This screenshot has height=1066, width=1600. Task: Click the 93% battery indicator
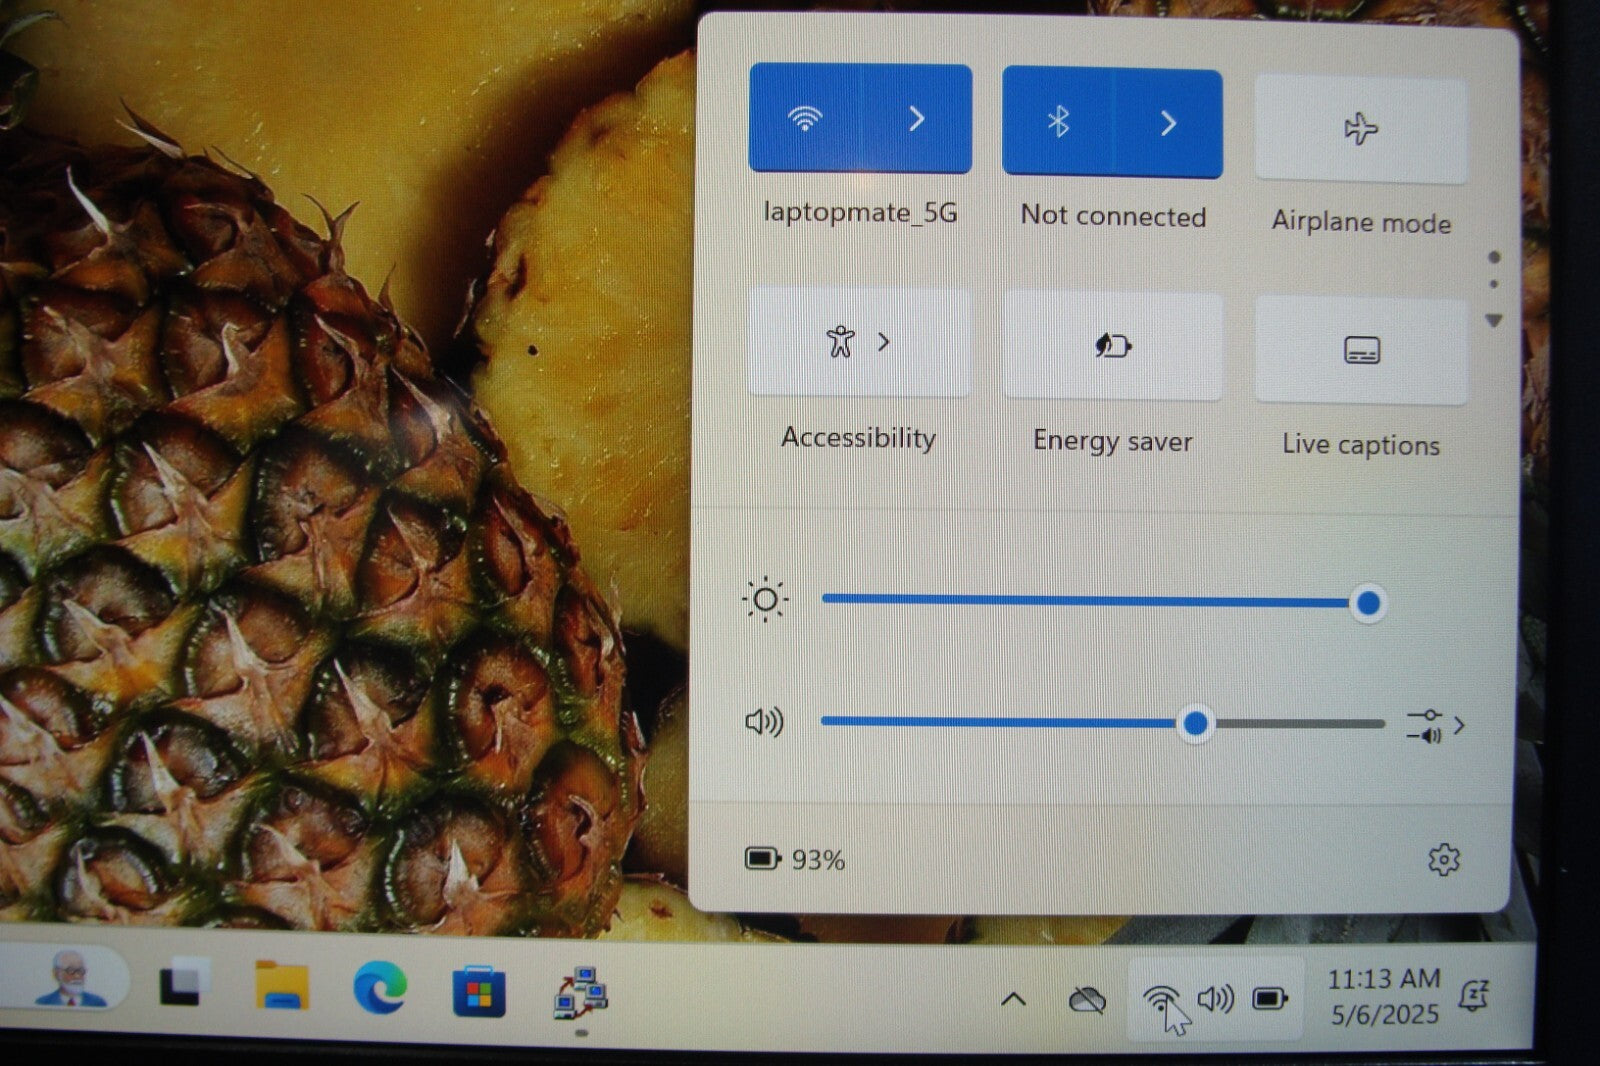pyautogui.click(x=796, y=859)
